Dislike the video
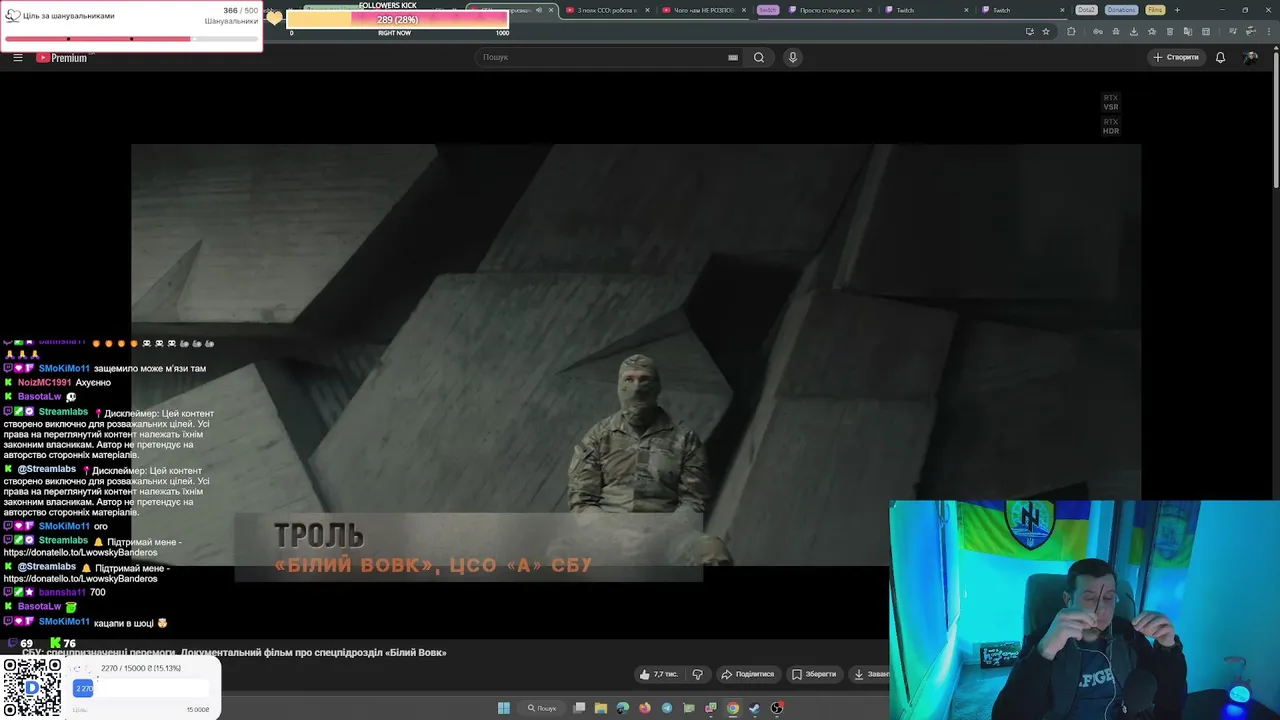 tap(698, 674)
